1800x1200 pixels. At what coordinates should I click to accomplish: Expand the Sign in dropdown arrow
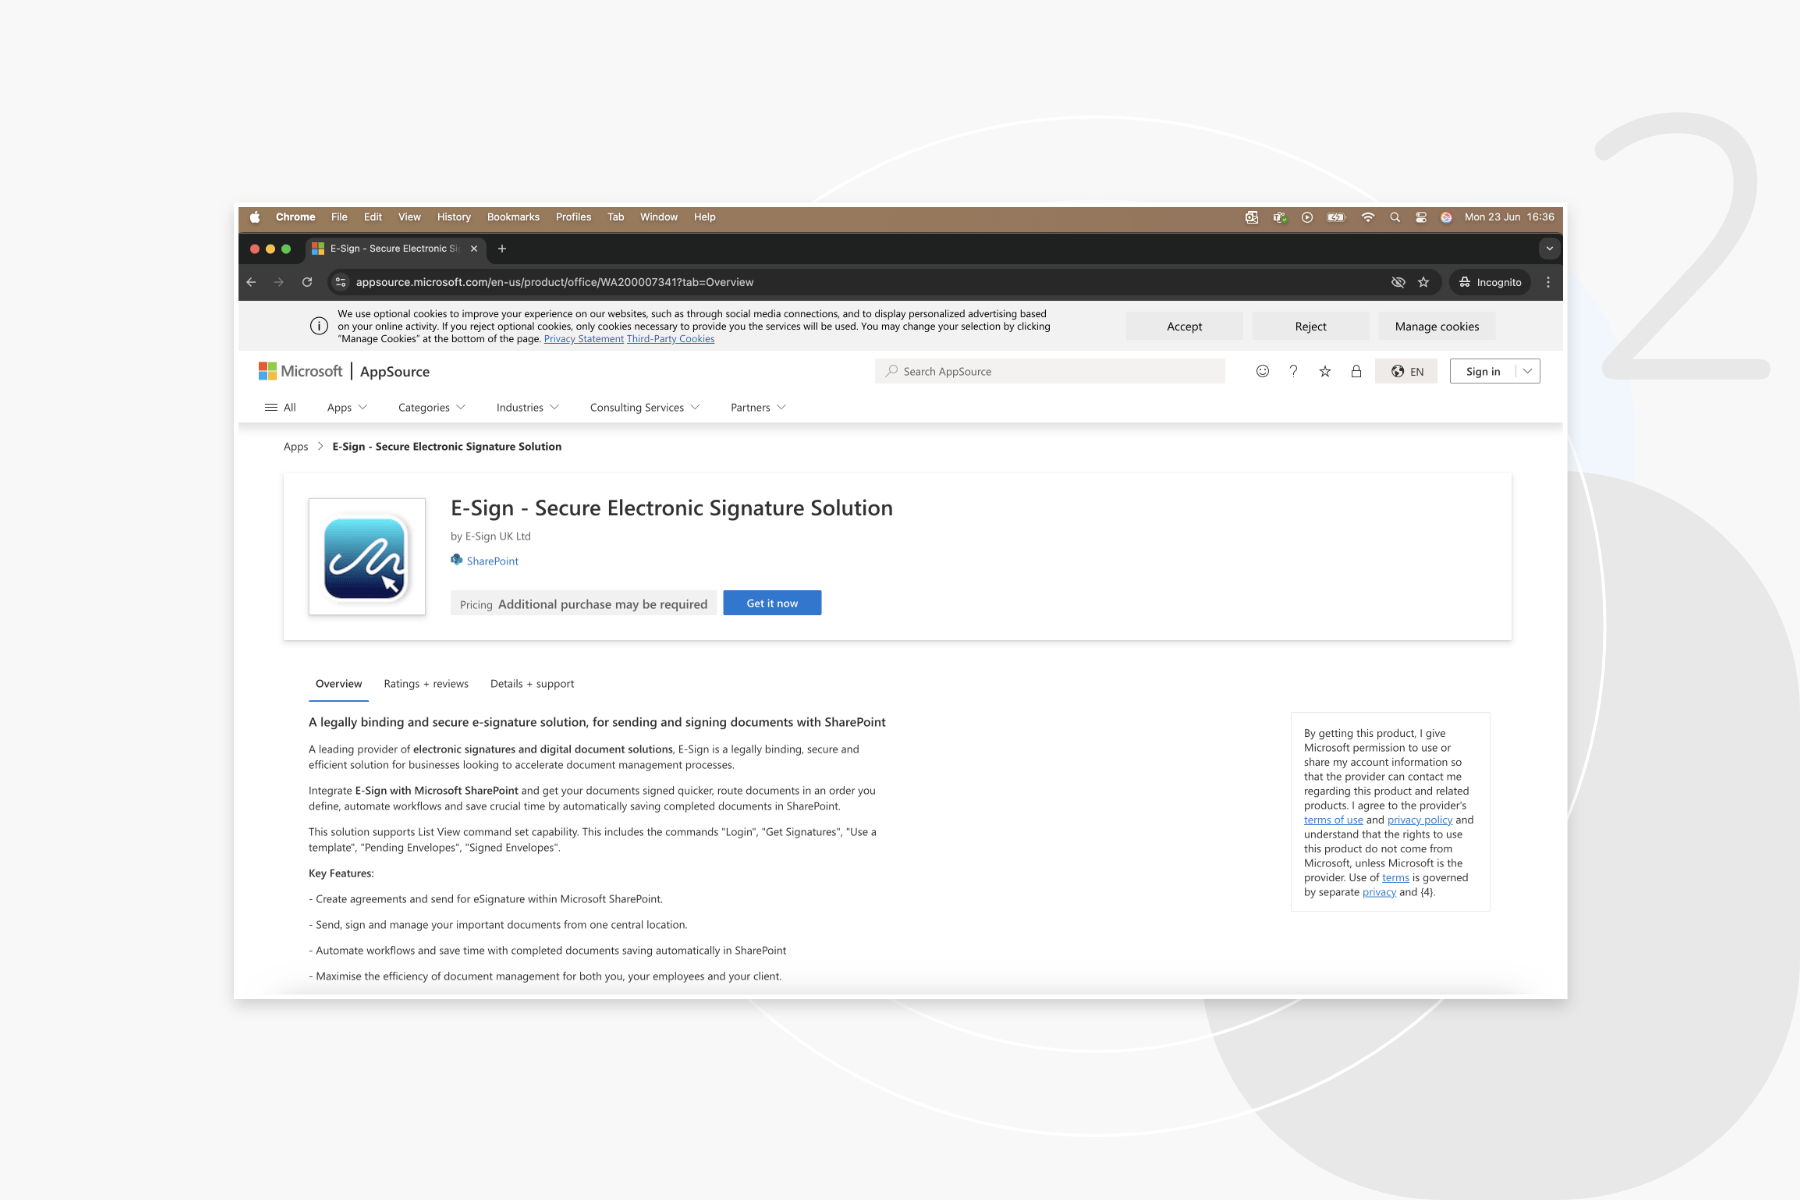coord(1528,371)
